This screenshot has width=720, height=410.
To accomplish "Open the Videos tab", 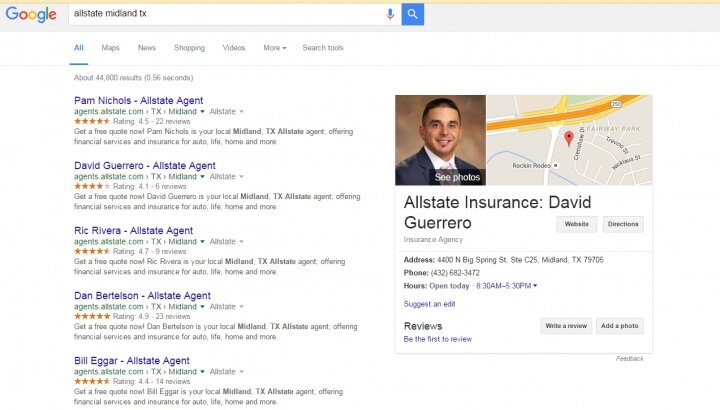I will click(234, 48).
